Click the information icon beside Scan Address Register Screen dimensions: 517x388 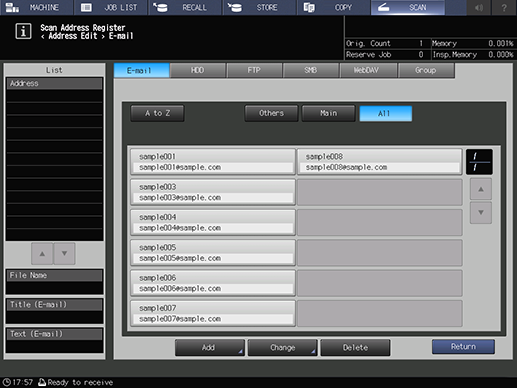(x=23, y=31)
